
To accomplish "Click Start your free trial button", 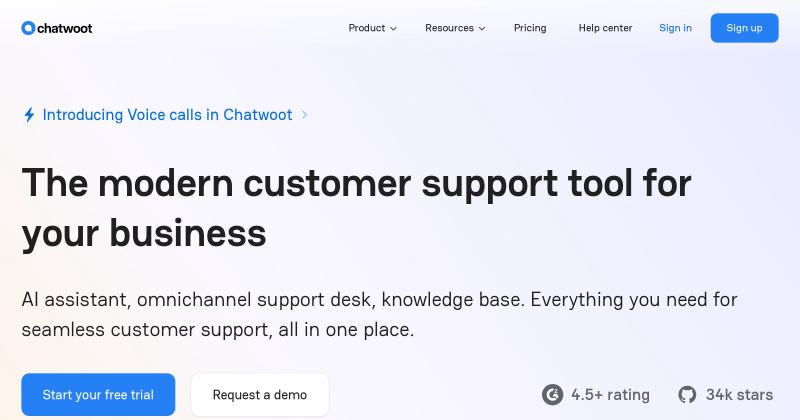I will [x=98, y=394].
